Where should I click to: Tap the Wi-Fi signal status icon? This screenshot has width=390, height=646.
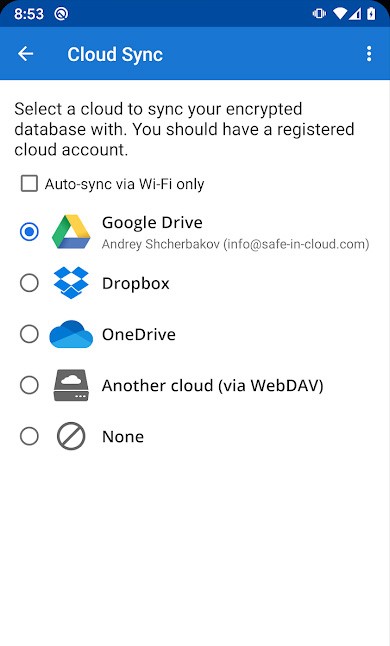point(340,14)
